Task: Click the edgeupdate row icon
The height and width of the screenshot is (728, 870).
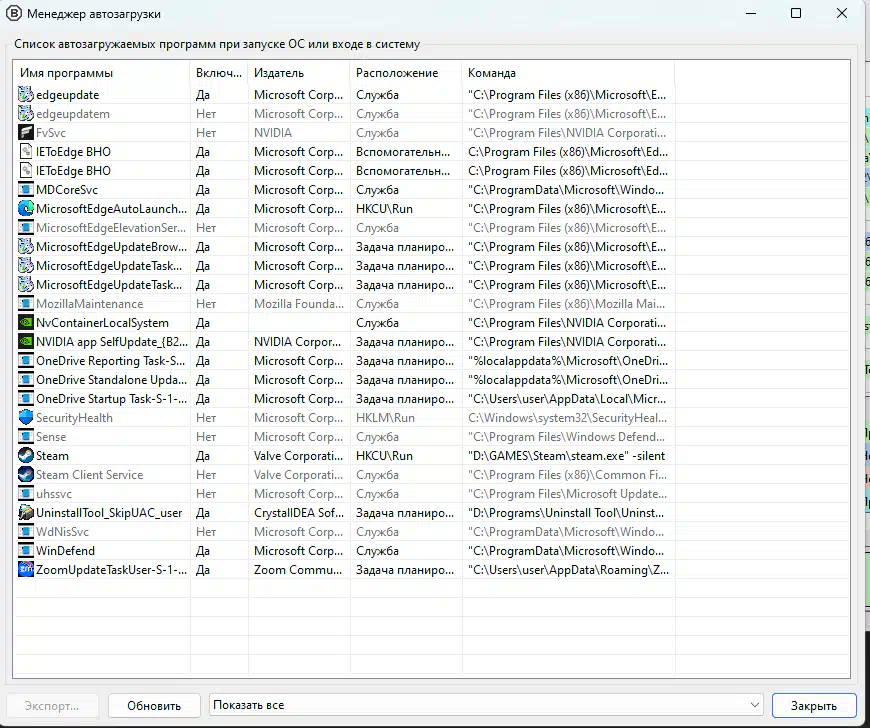Action: pos(26,95)
